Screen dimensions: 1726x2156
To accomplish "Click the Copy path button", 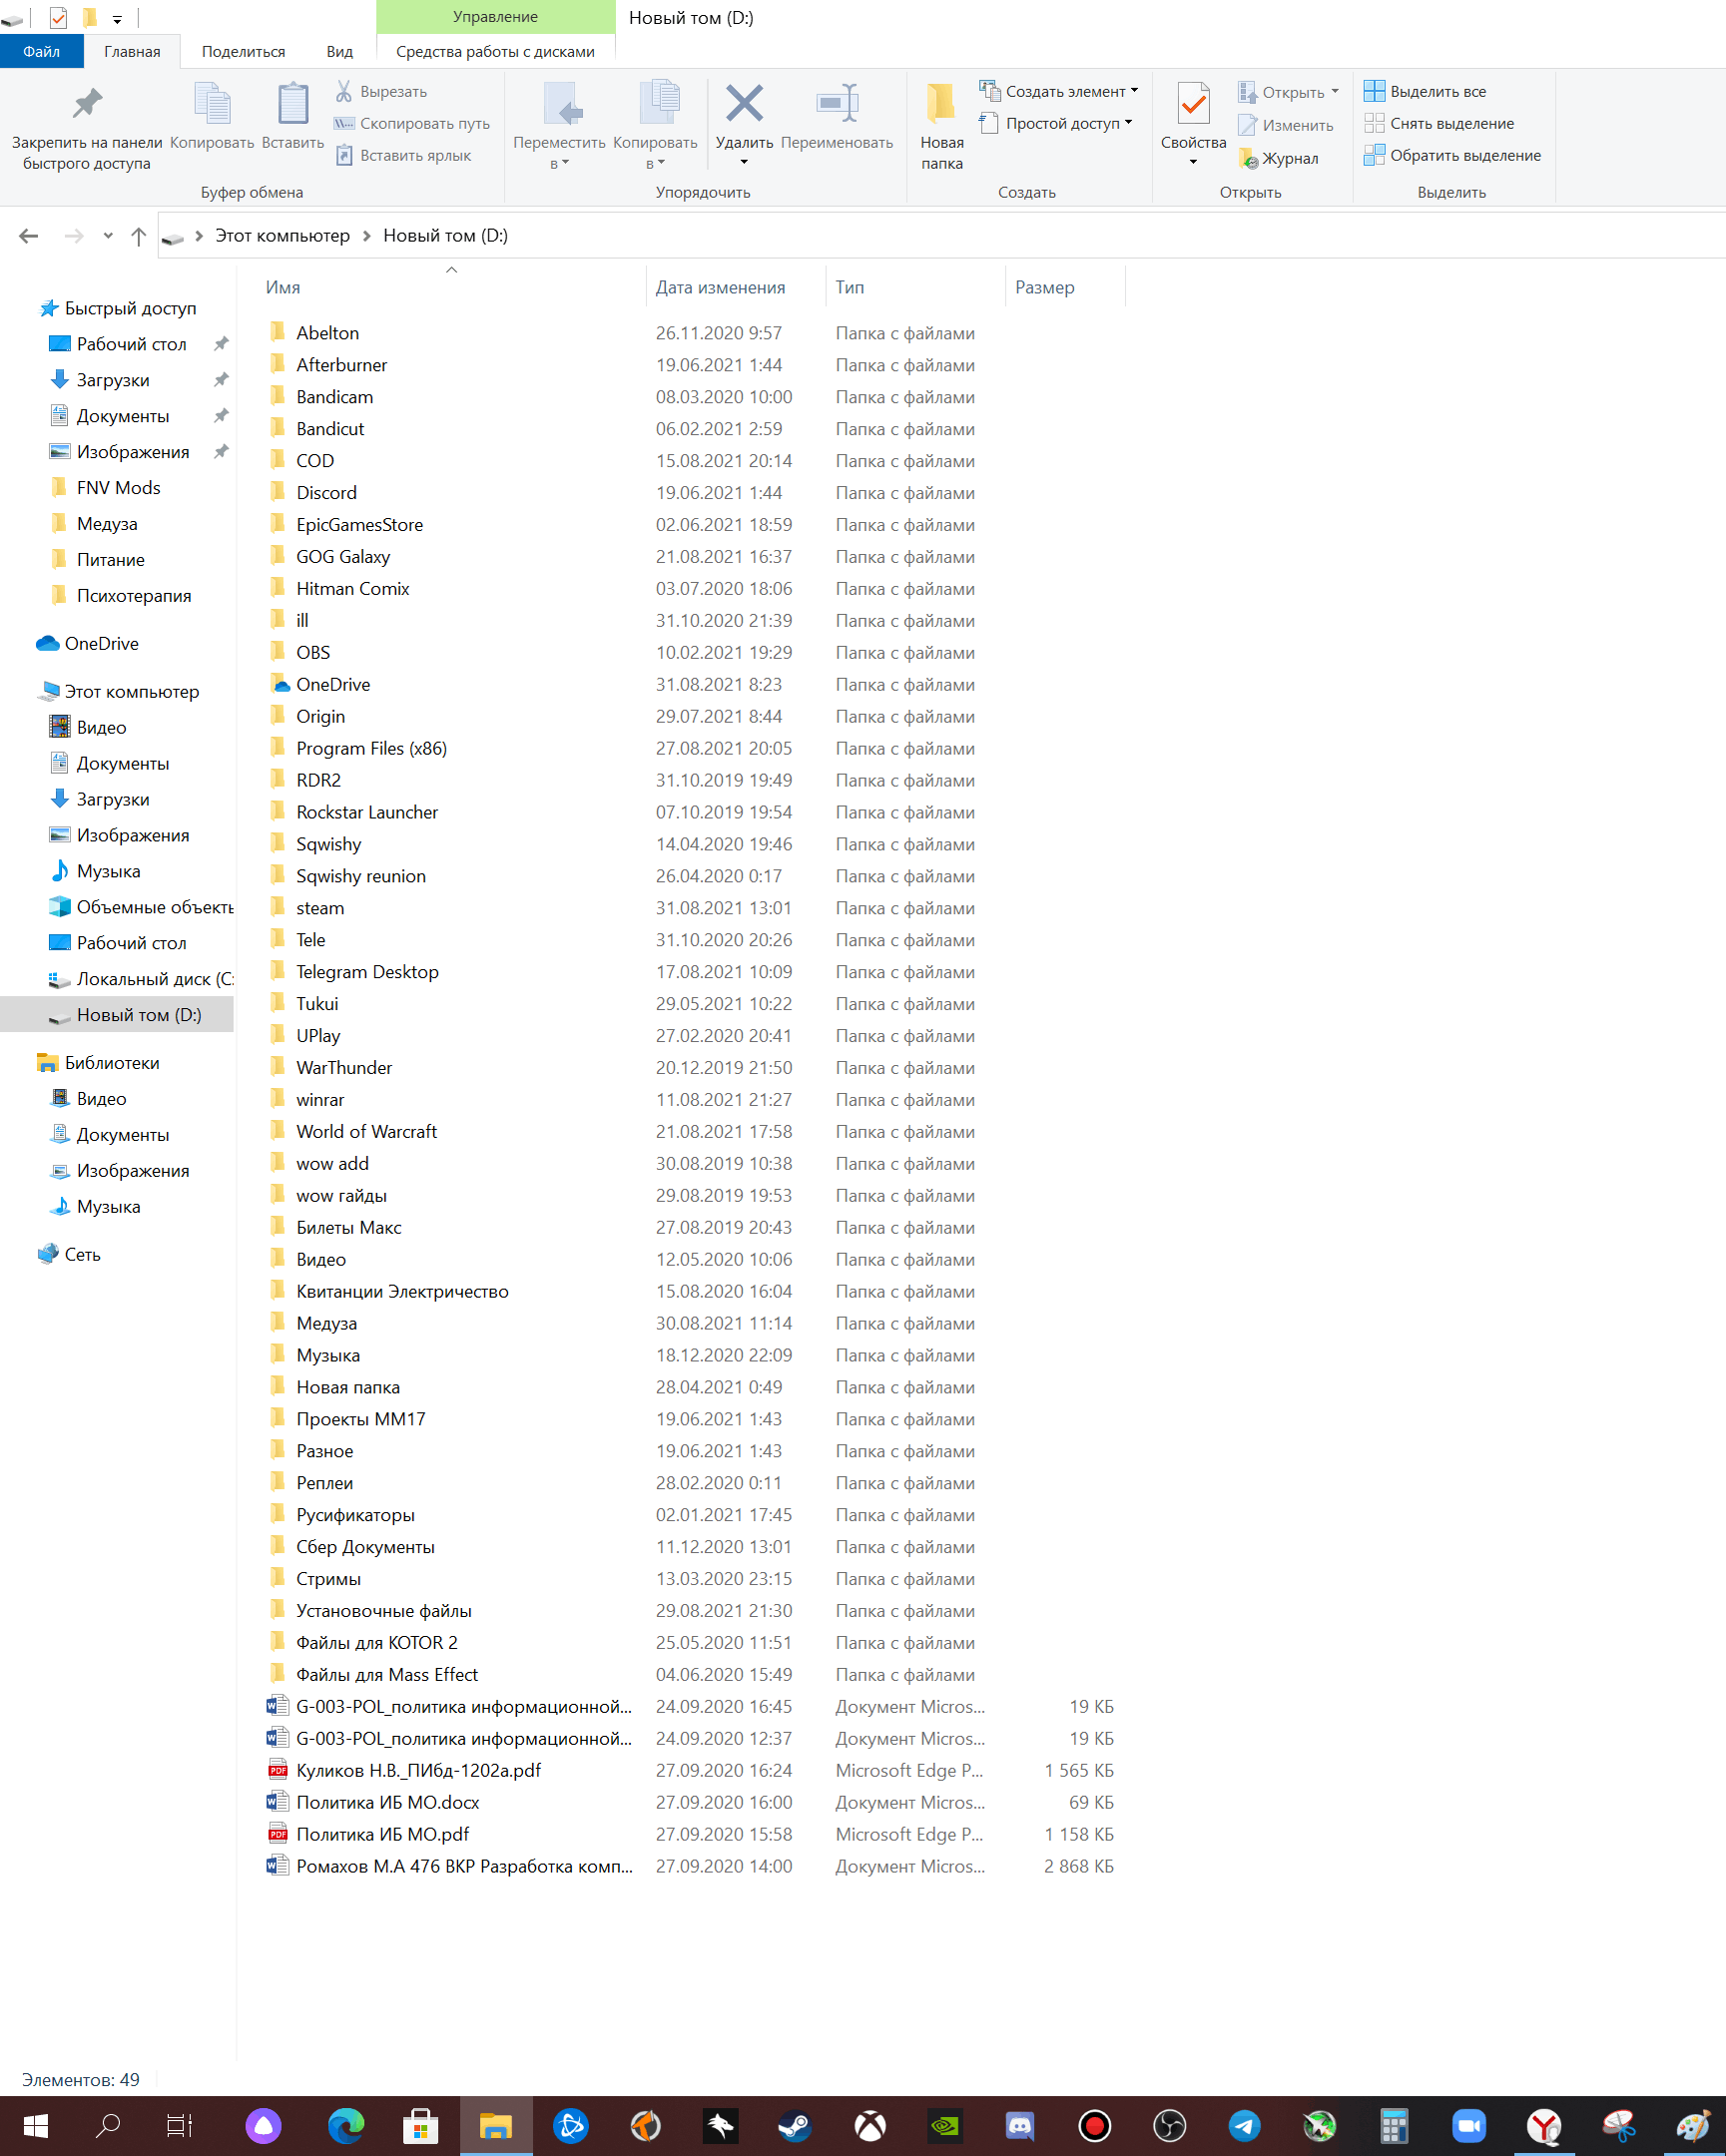I will tap(412, 123).
